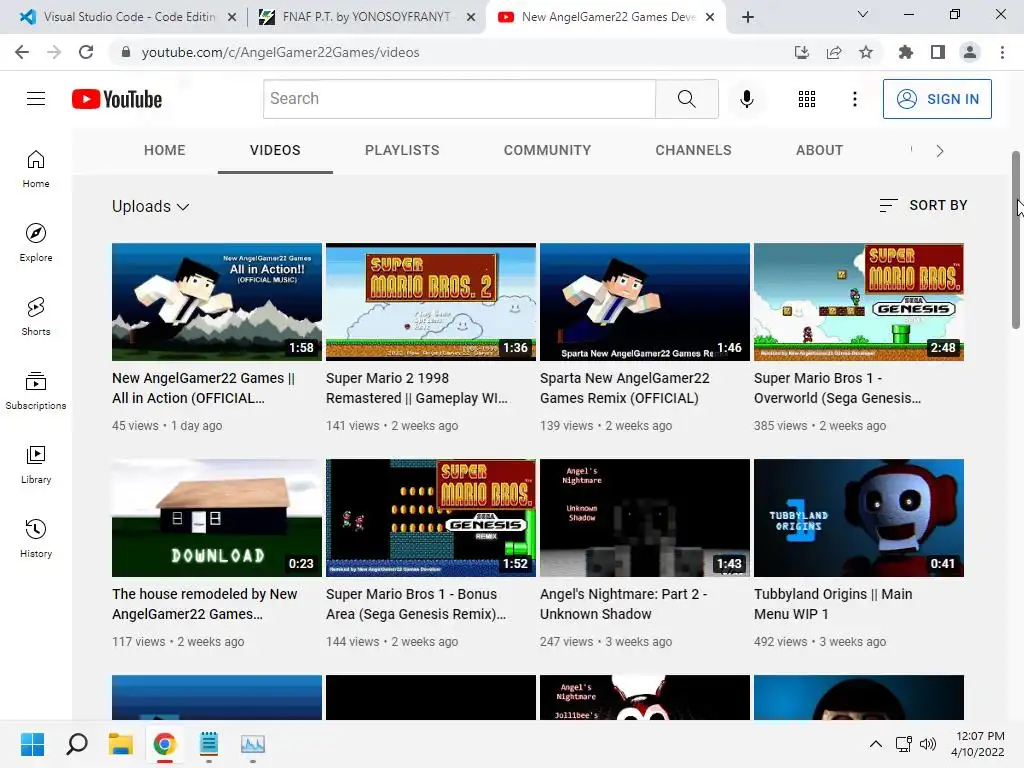Play the Angel's Nightmare Unknown Shadow thumbnail

tap(645, 518)
